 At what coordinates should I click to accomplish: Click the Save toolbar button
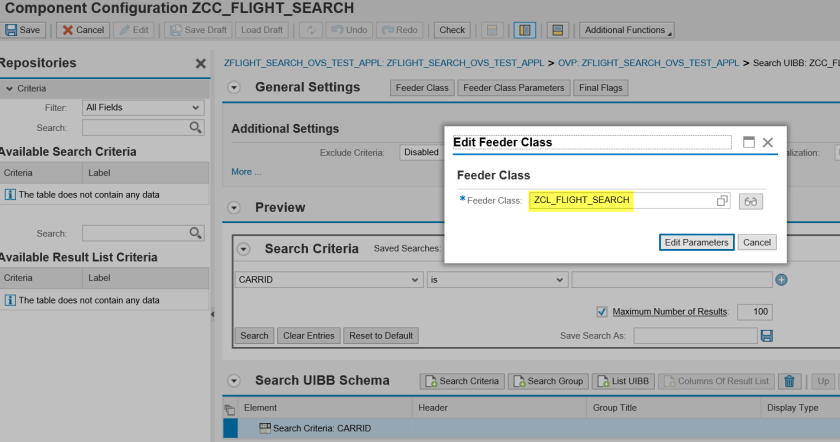point(22,30)
